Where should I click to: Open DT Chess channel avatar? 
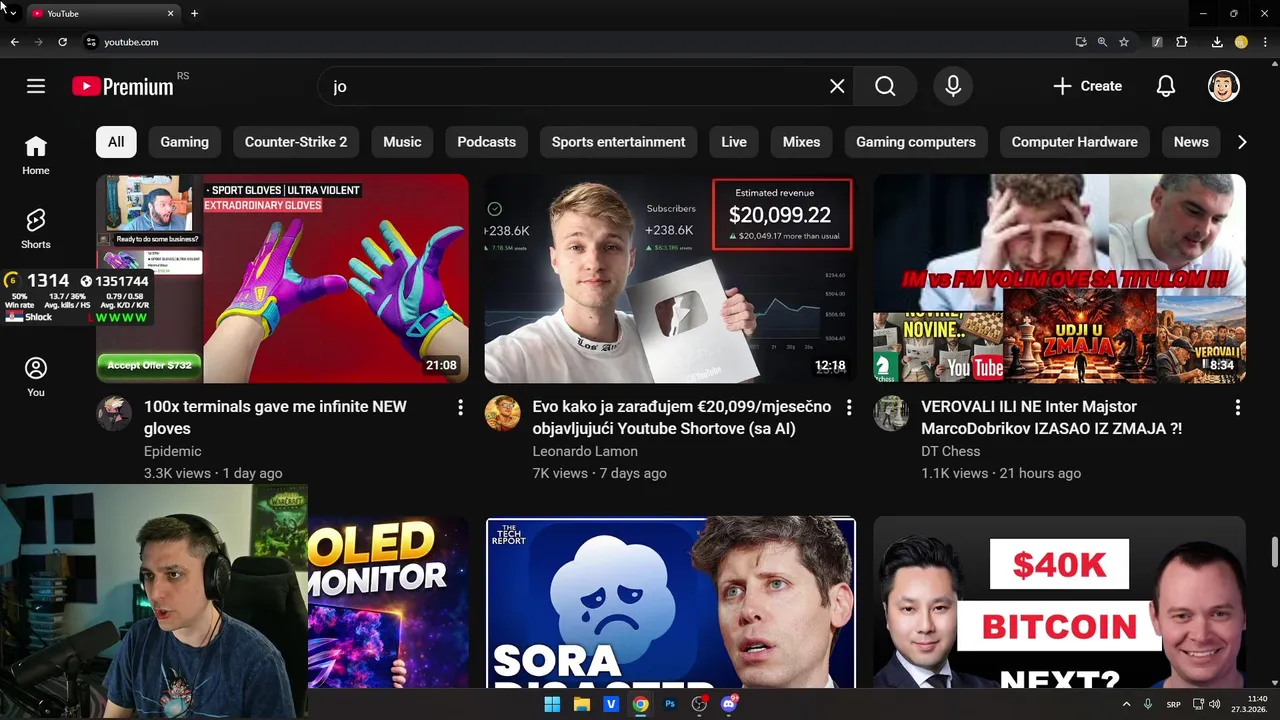click(x=891, y=413)
